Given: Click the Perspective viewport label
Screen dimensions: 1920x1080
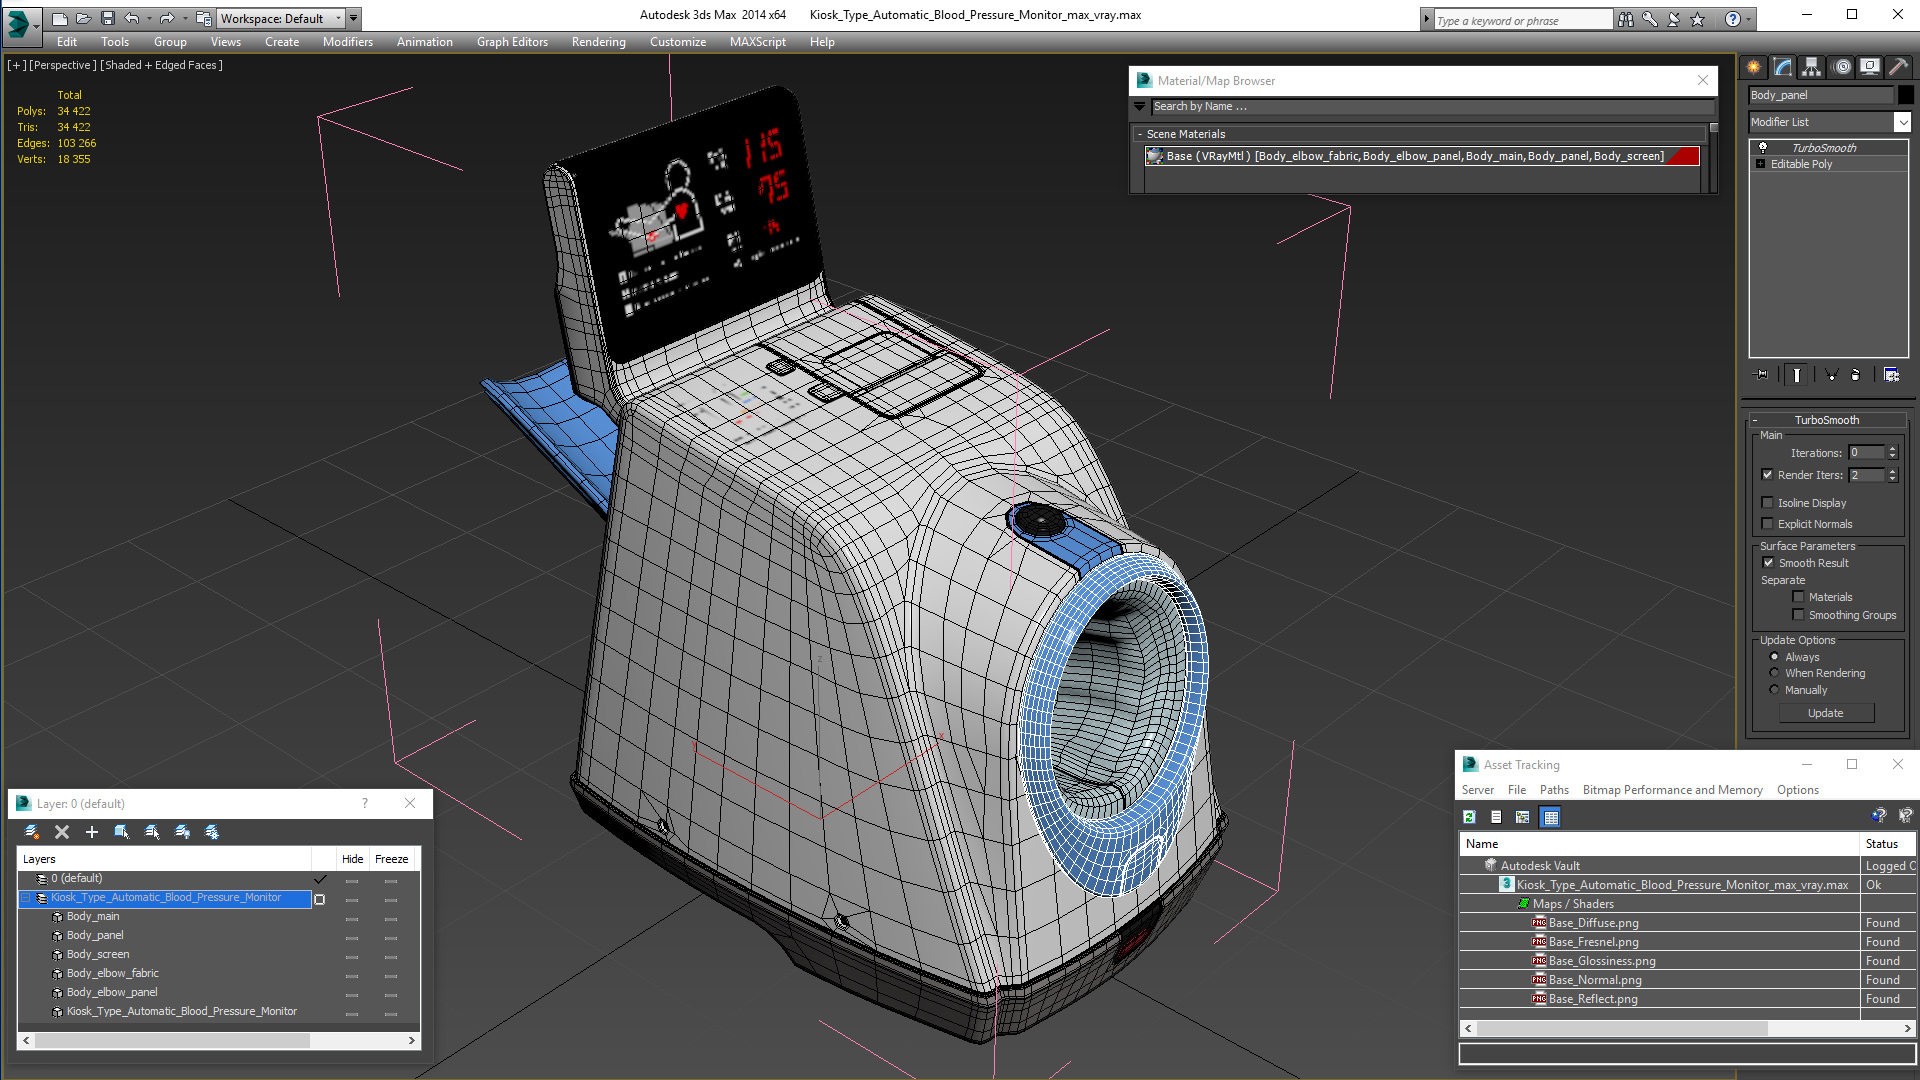Looking at the screenshot, I should point(63,65).
